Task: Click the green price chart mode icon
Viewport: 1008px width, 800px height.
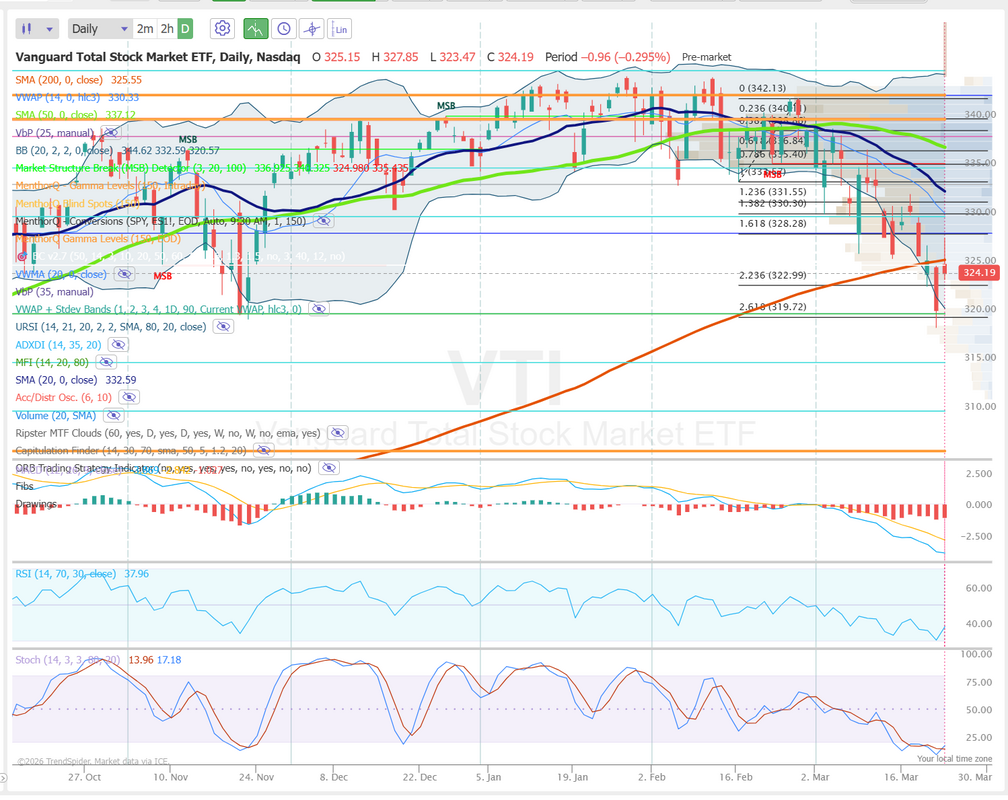Action: pos(256,29)
